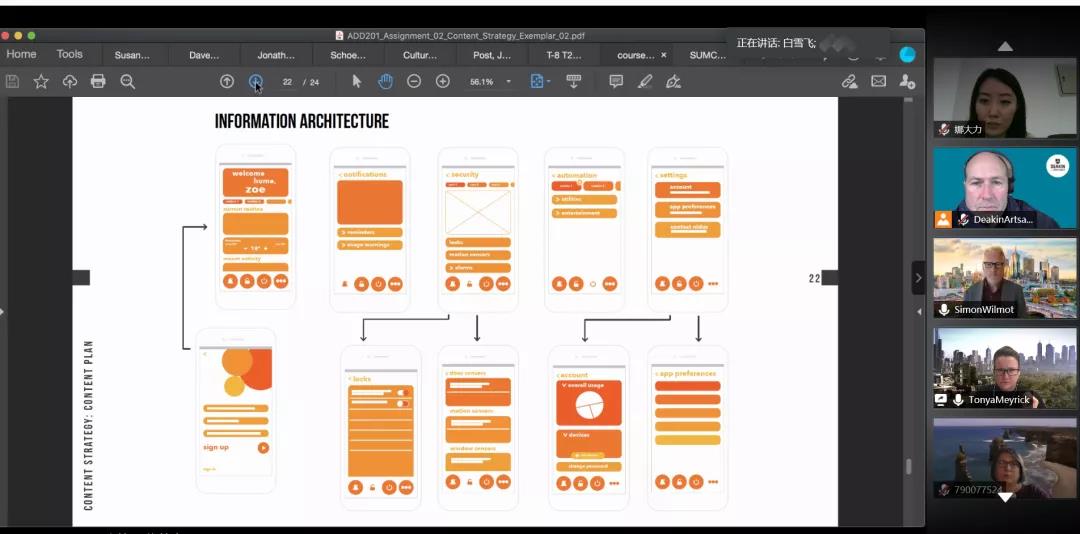
Task: Add a comment with the sticky note icon
Action: (x=616, y=81)
